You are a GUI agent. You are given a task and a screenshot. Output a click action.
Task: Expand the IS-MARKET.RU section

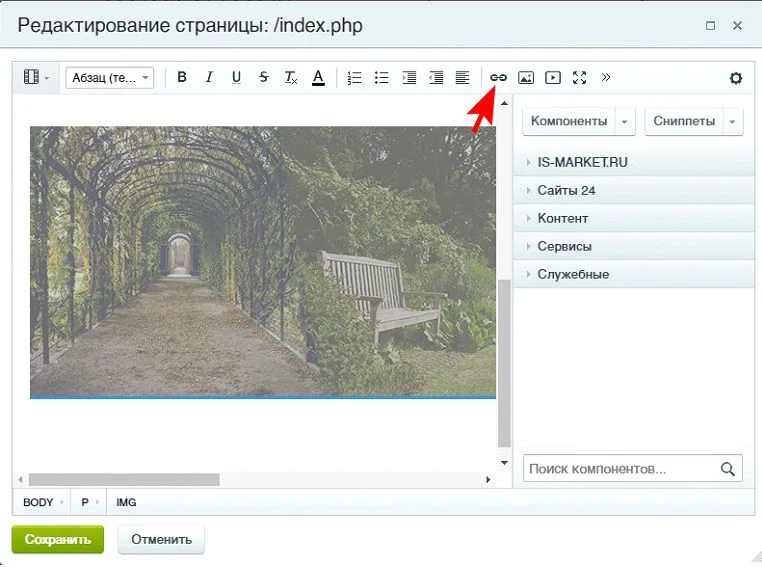pyautogui.click(x=633, y=162)
